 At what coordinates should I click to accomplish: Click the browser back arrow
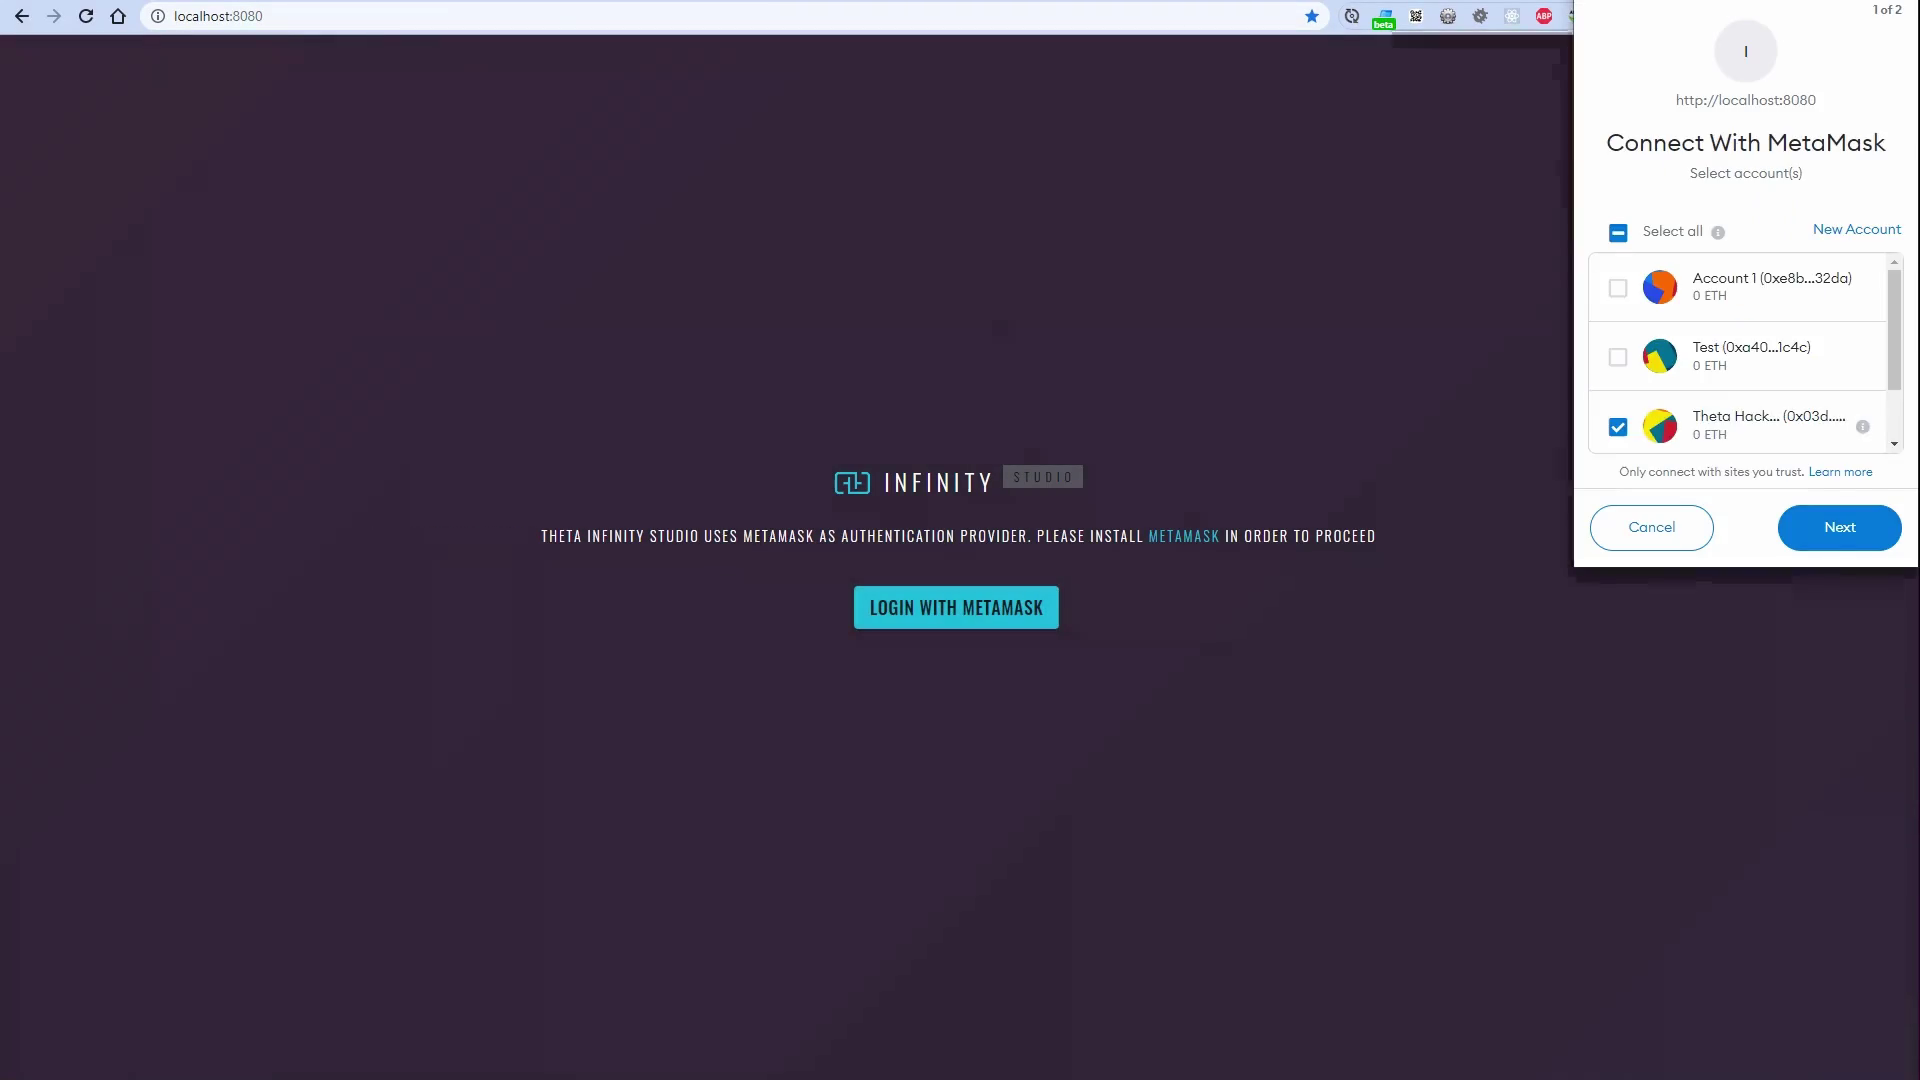[x=22, y=16]
